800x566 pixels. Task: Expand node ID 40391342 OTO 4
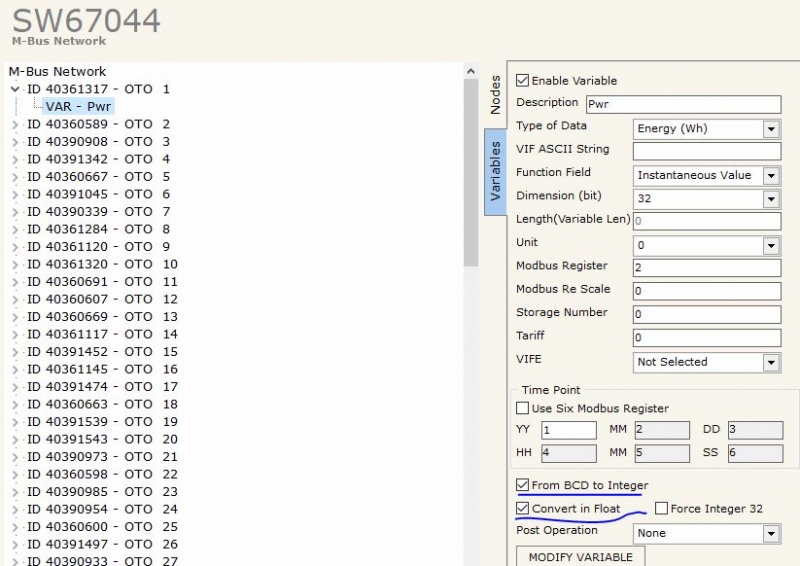[15, 159]
